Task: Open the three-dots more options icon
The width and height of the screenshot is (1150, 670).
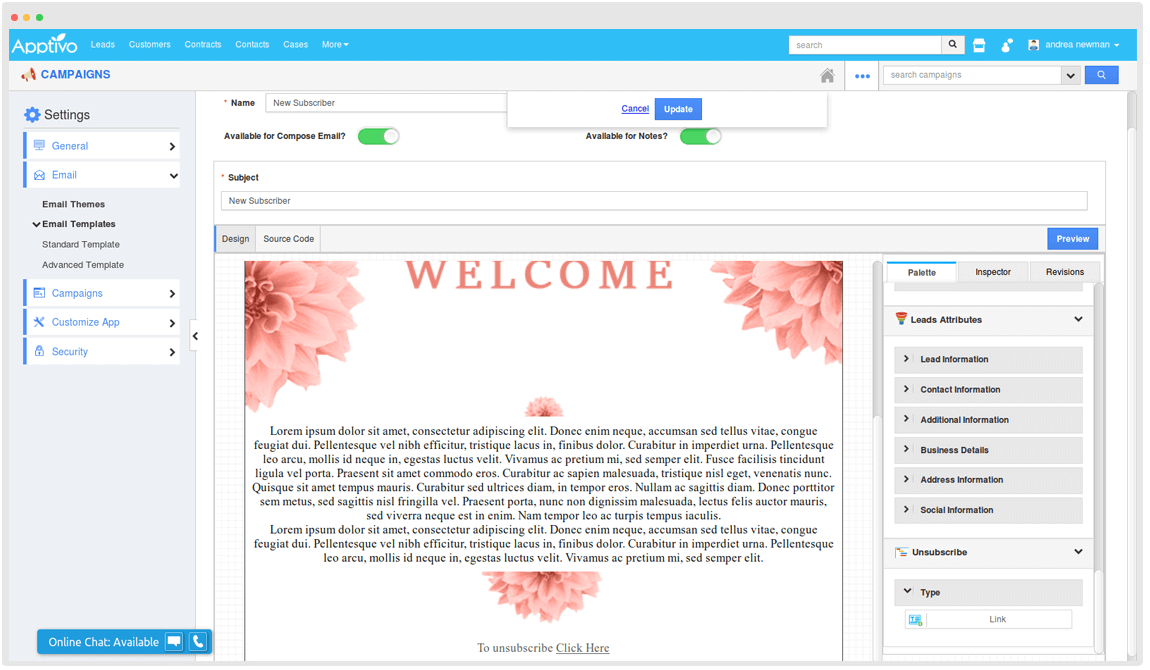Action: point(862,76)
